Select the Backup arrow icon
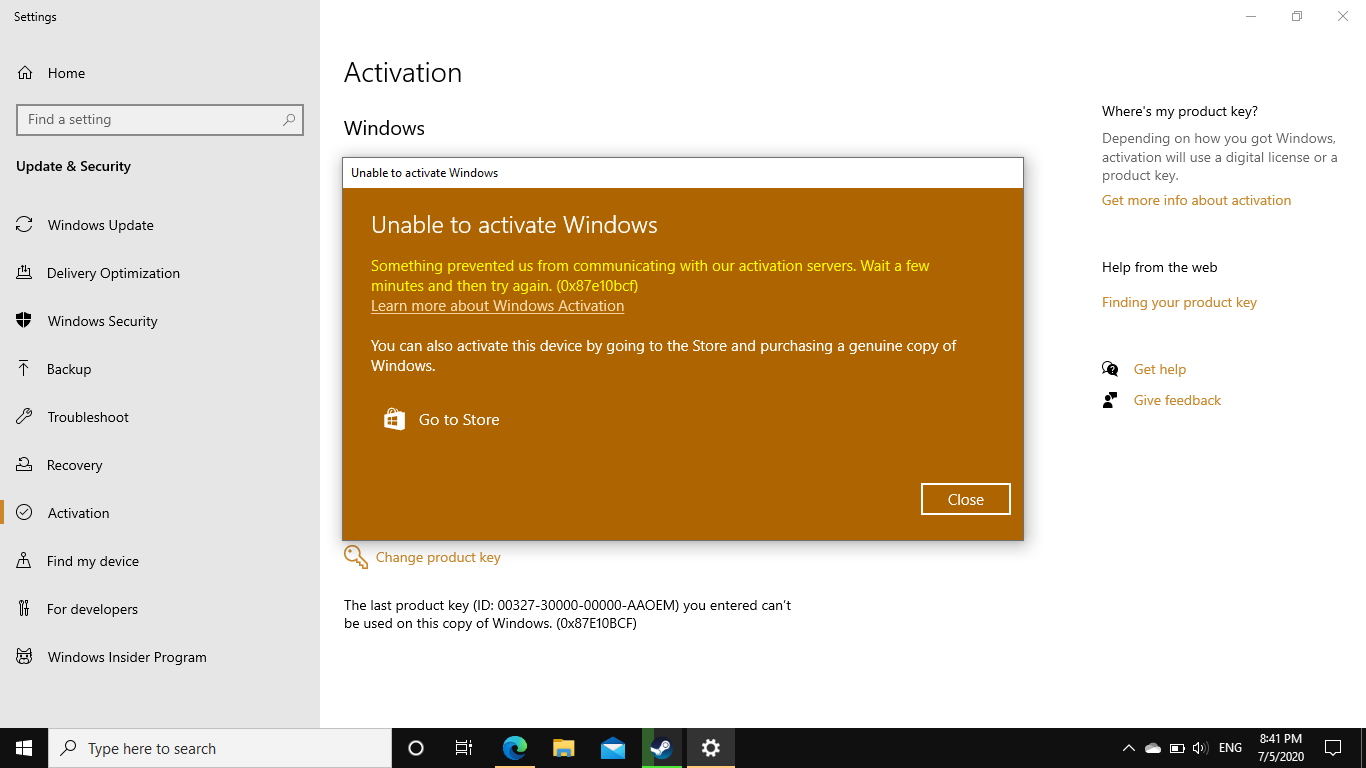The width and height of the screenshot is (1366, 768). pos(25,369)
